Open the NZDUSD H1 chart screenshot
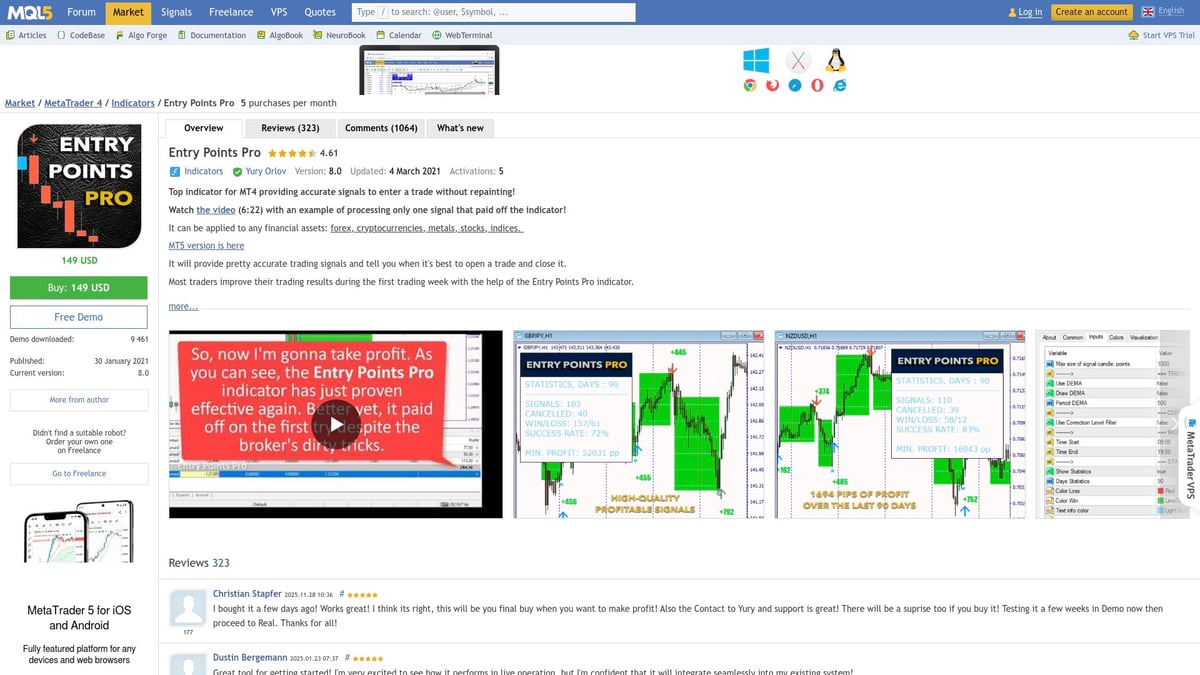This screenshot has height=675, width=1200. (902, 424)
